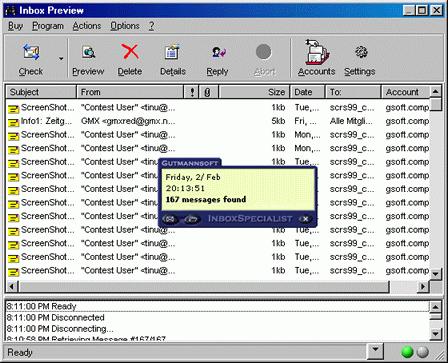Sort by the From column header

coord(130,92)
